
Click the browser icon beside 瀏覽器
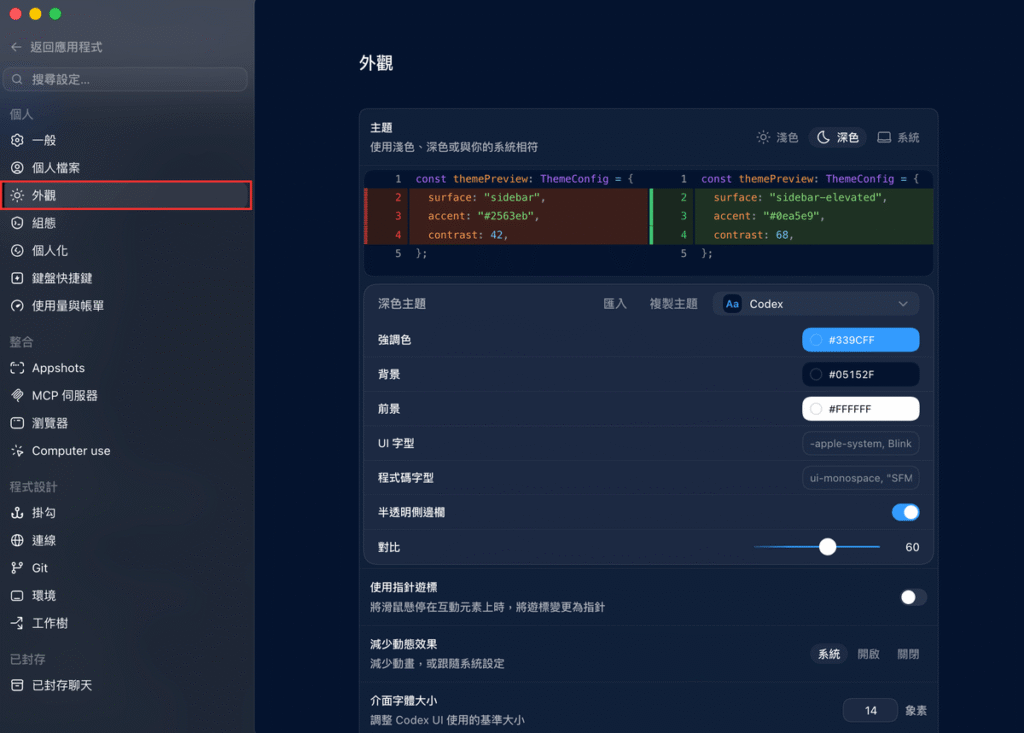(18, 423)
